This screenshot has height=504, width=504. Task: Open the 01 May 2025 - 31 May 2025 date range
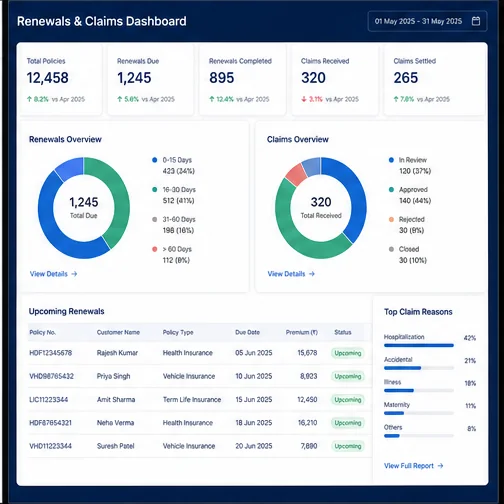click(427, 21)
